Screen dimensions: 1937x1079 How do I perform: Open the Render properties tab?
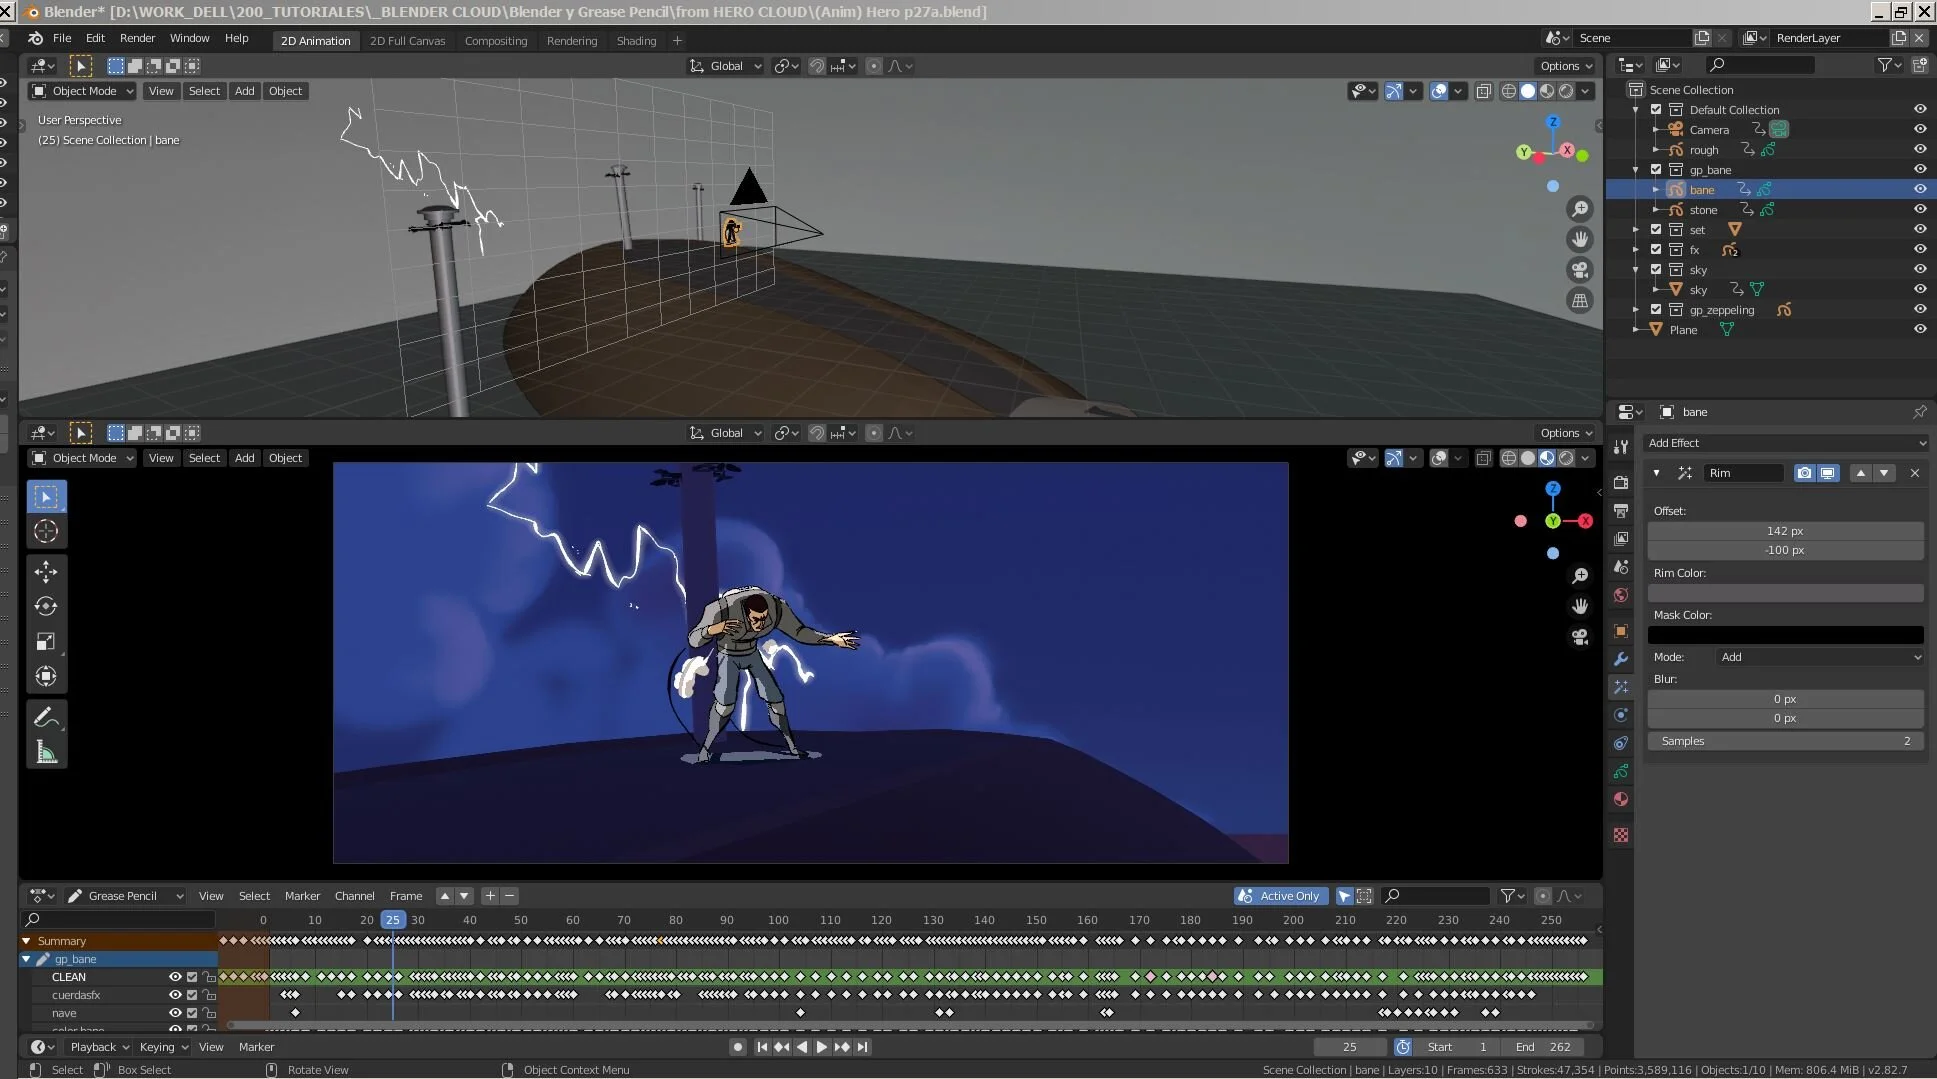[1621, 482]
